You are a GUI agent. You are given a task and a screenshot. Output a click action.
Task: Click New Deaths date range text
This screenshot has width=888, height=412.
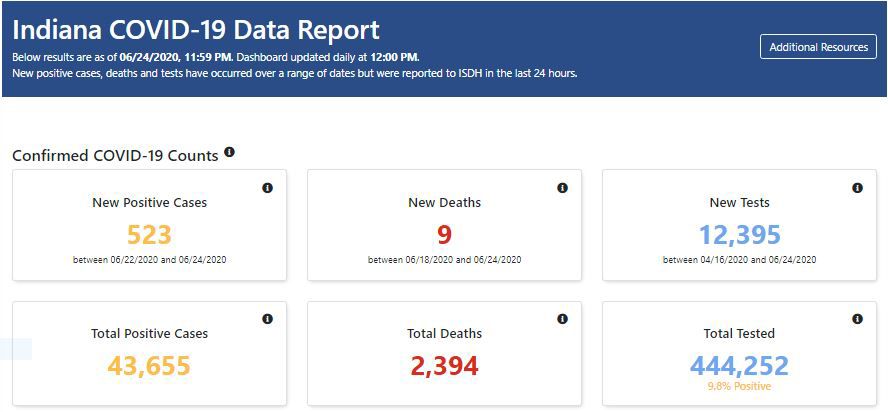(x=445, y=260)
